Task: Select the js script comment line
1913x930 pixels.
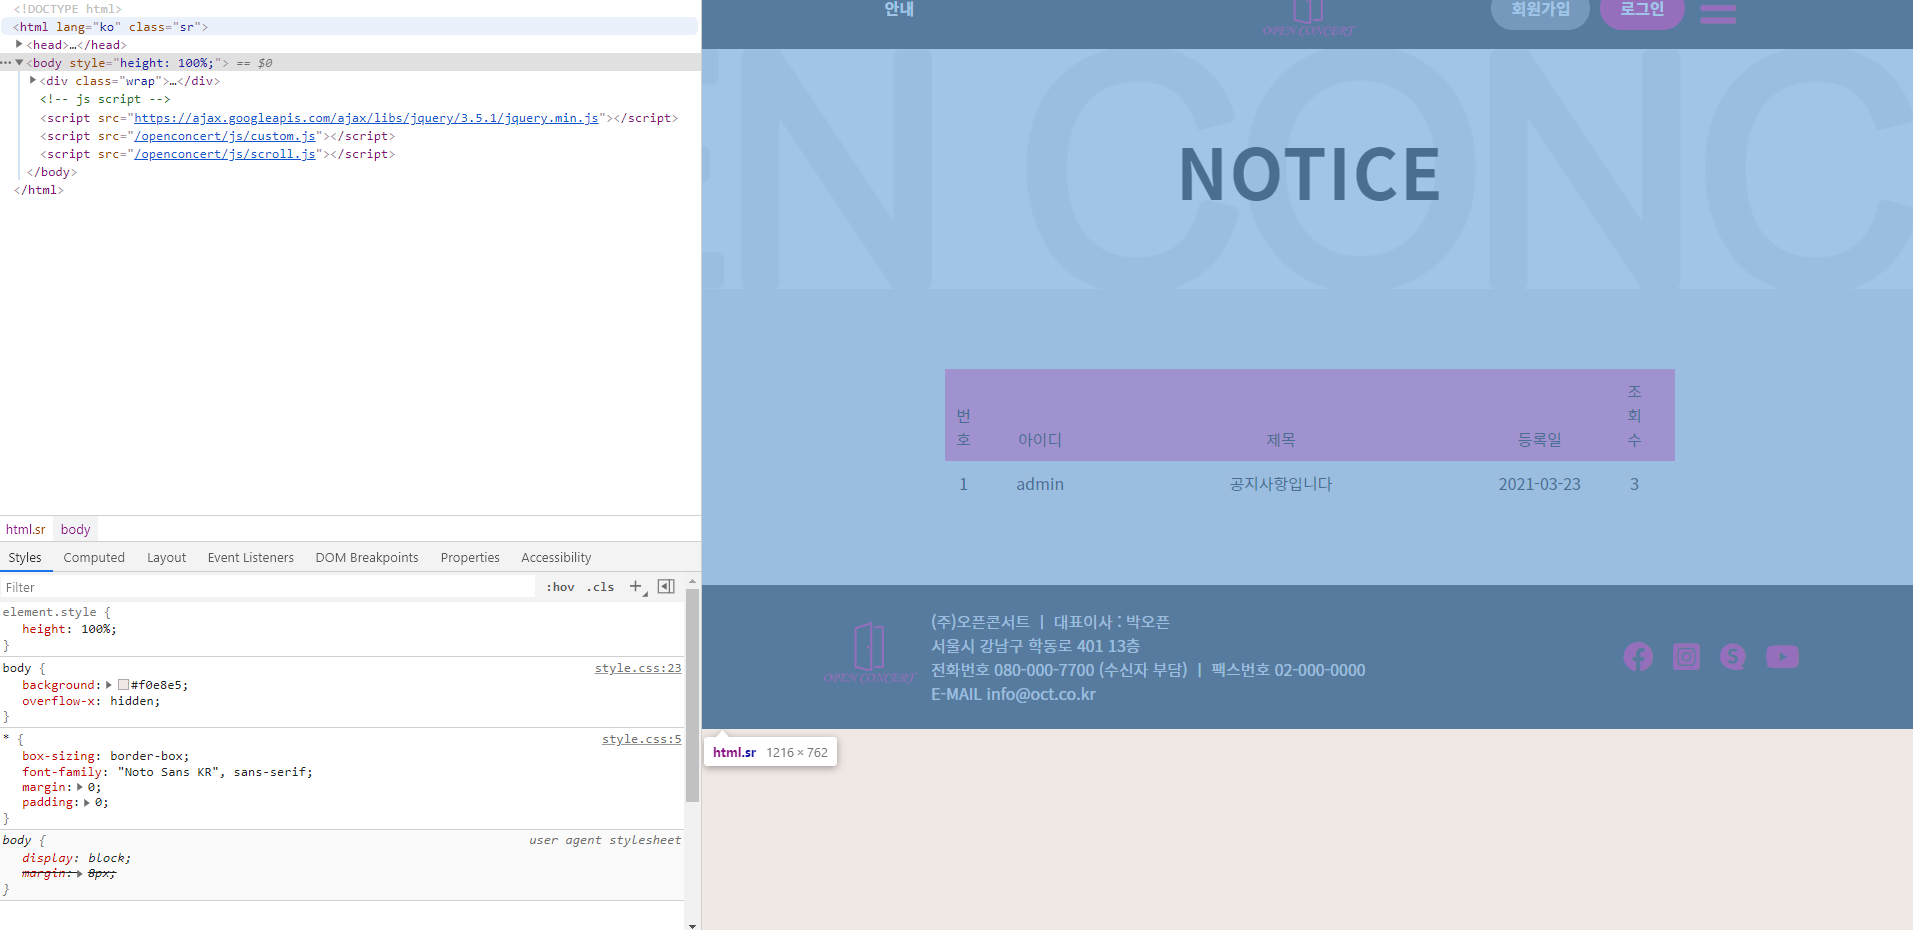Action: pos(105,99)
